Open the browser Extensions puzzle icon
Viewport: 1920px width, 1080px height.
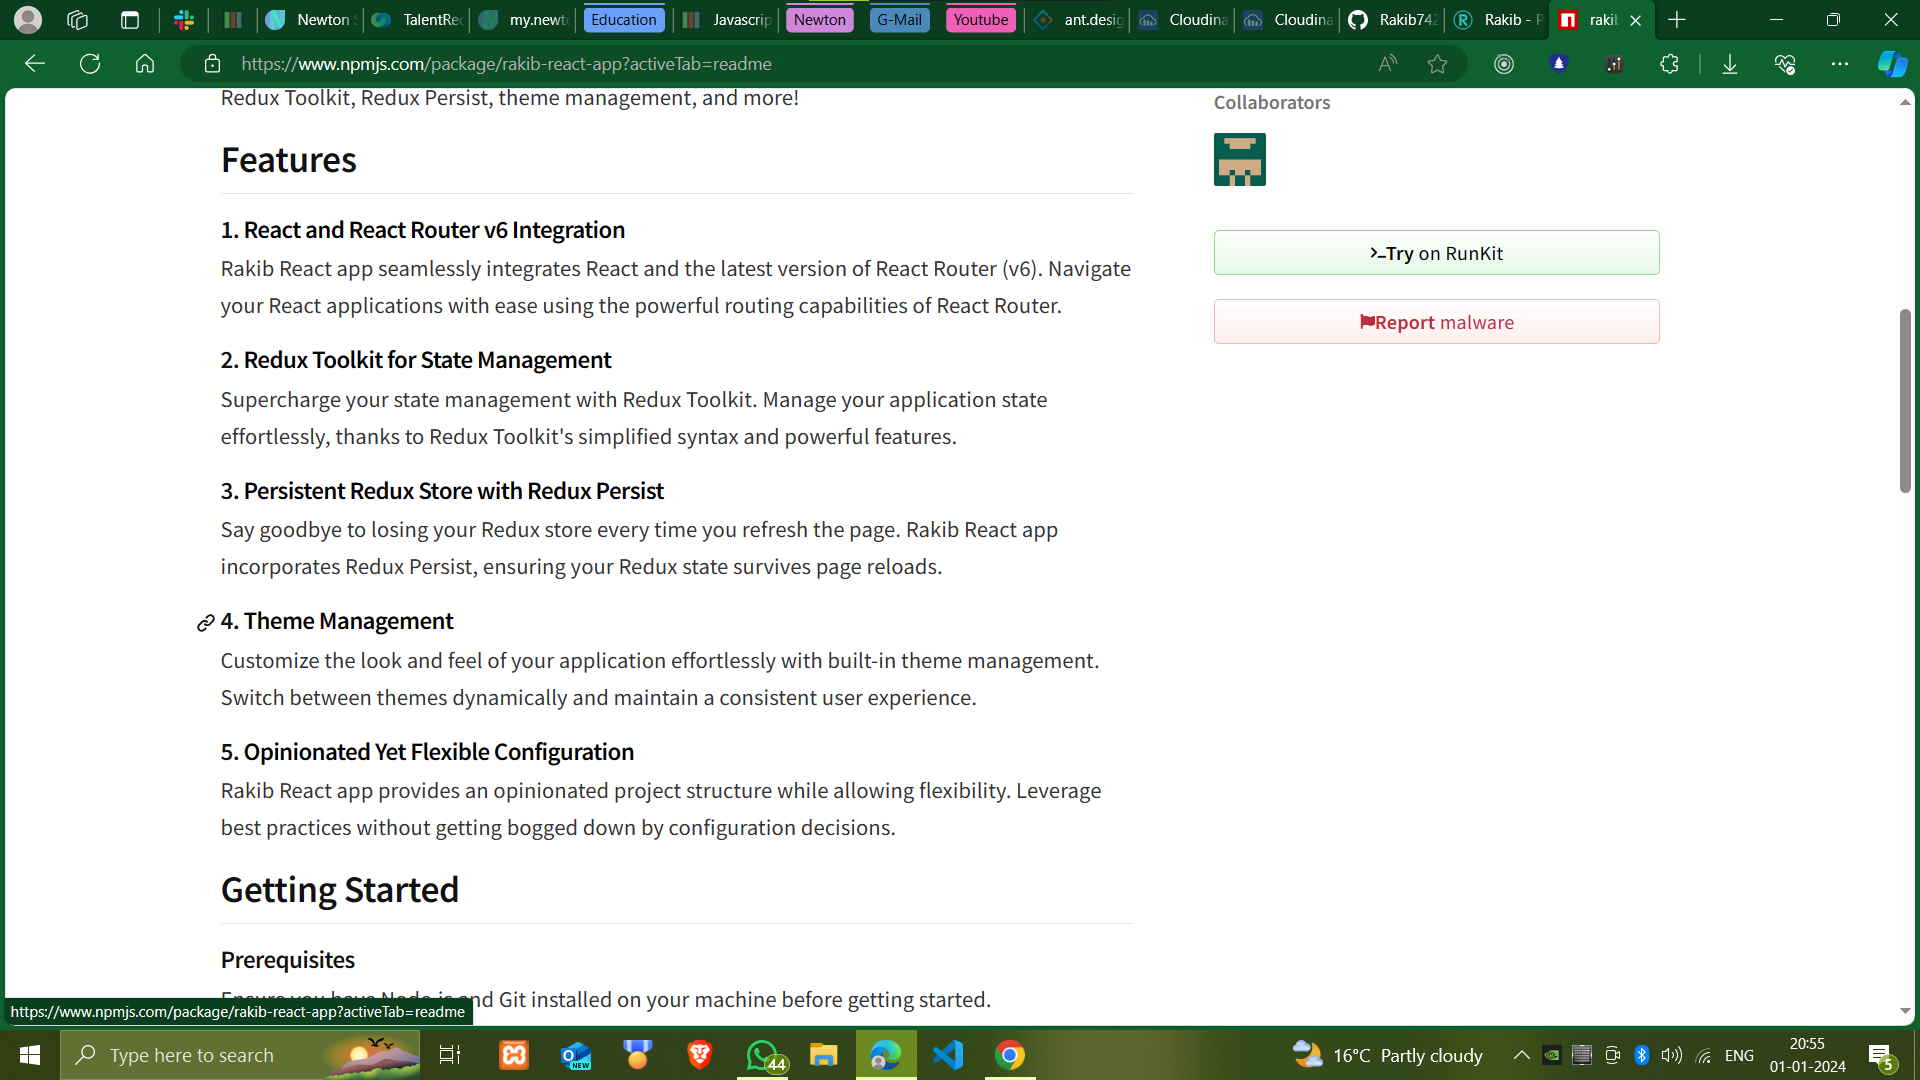[1669, 64]
